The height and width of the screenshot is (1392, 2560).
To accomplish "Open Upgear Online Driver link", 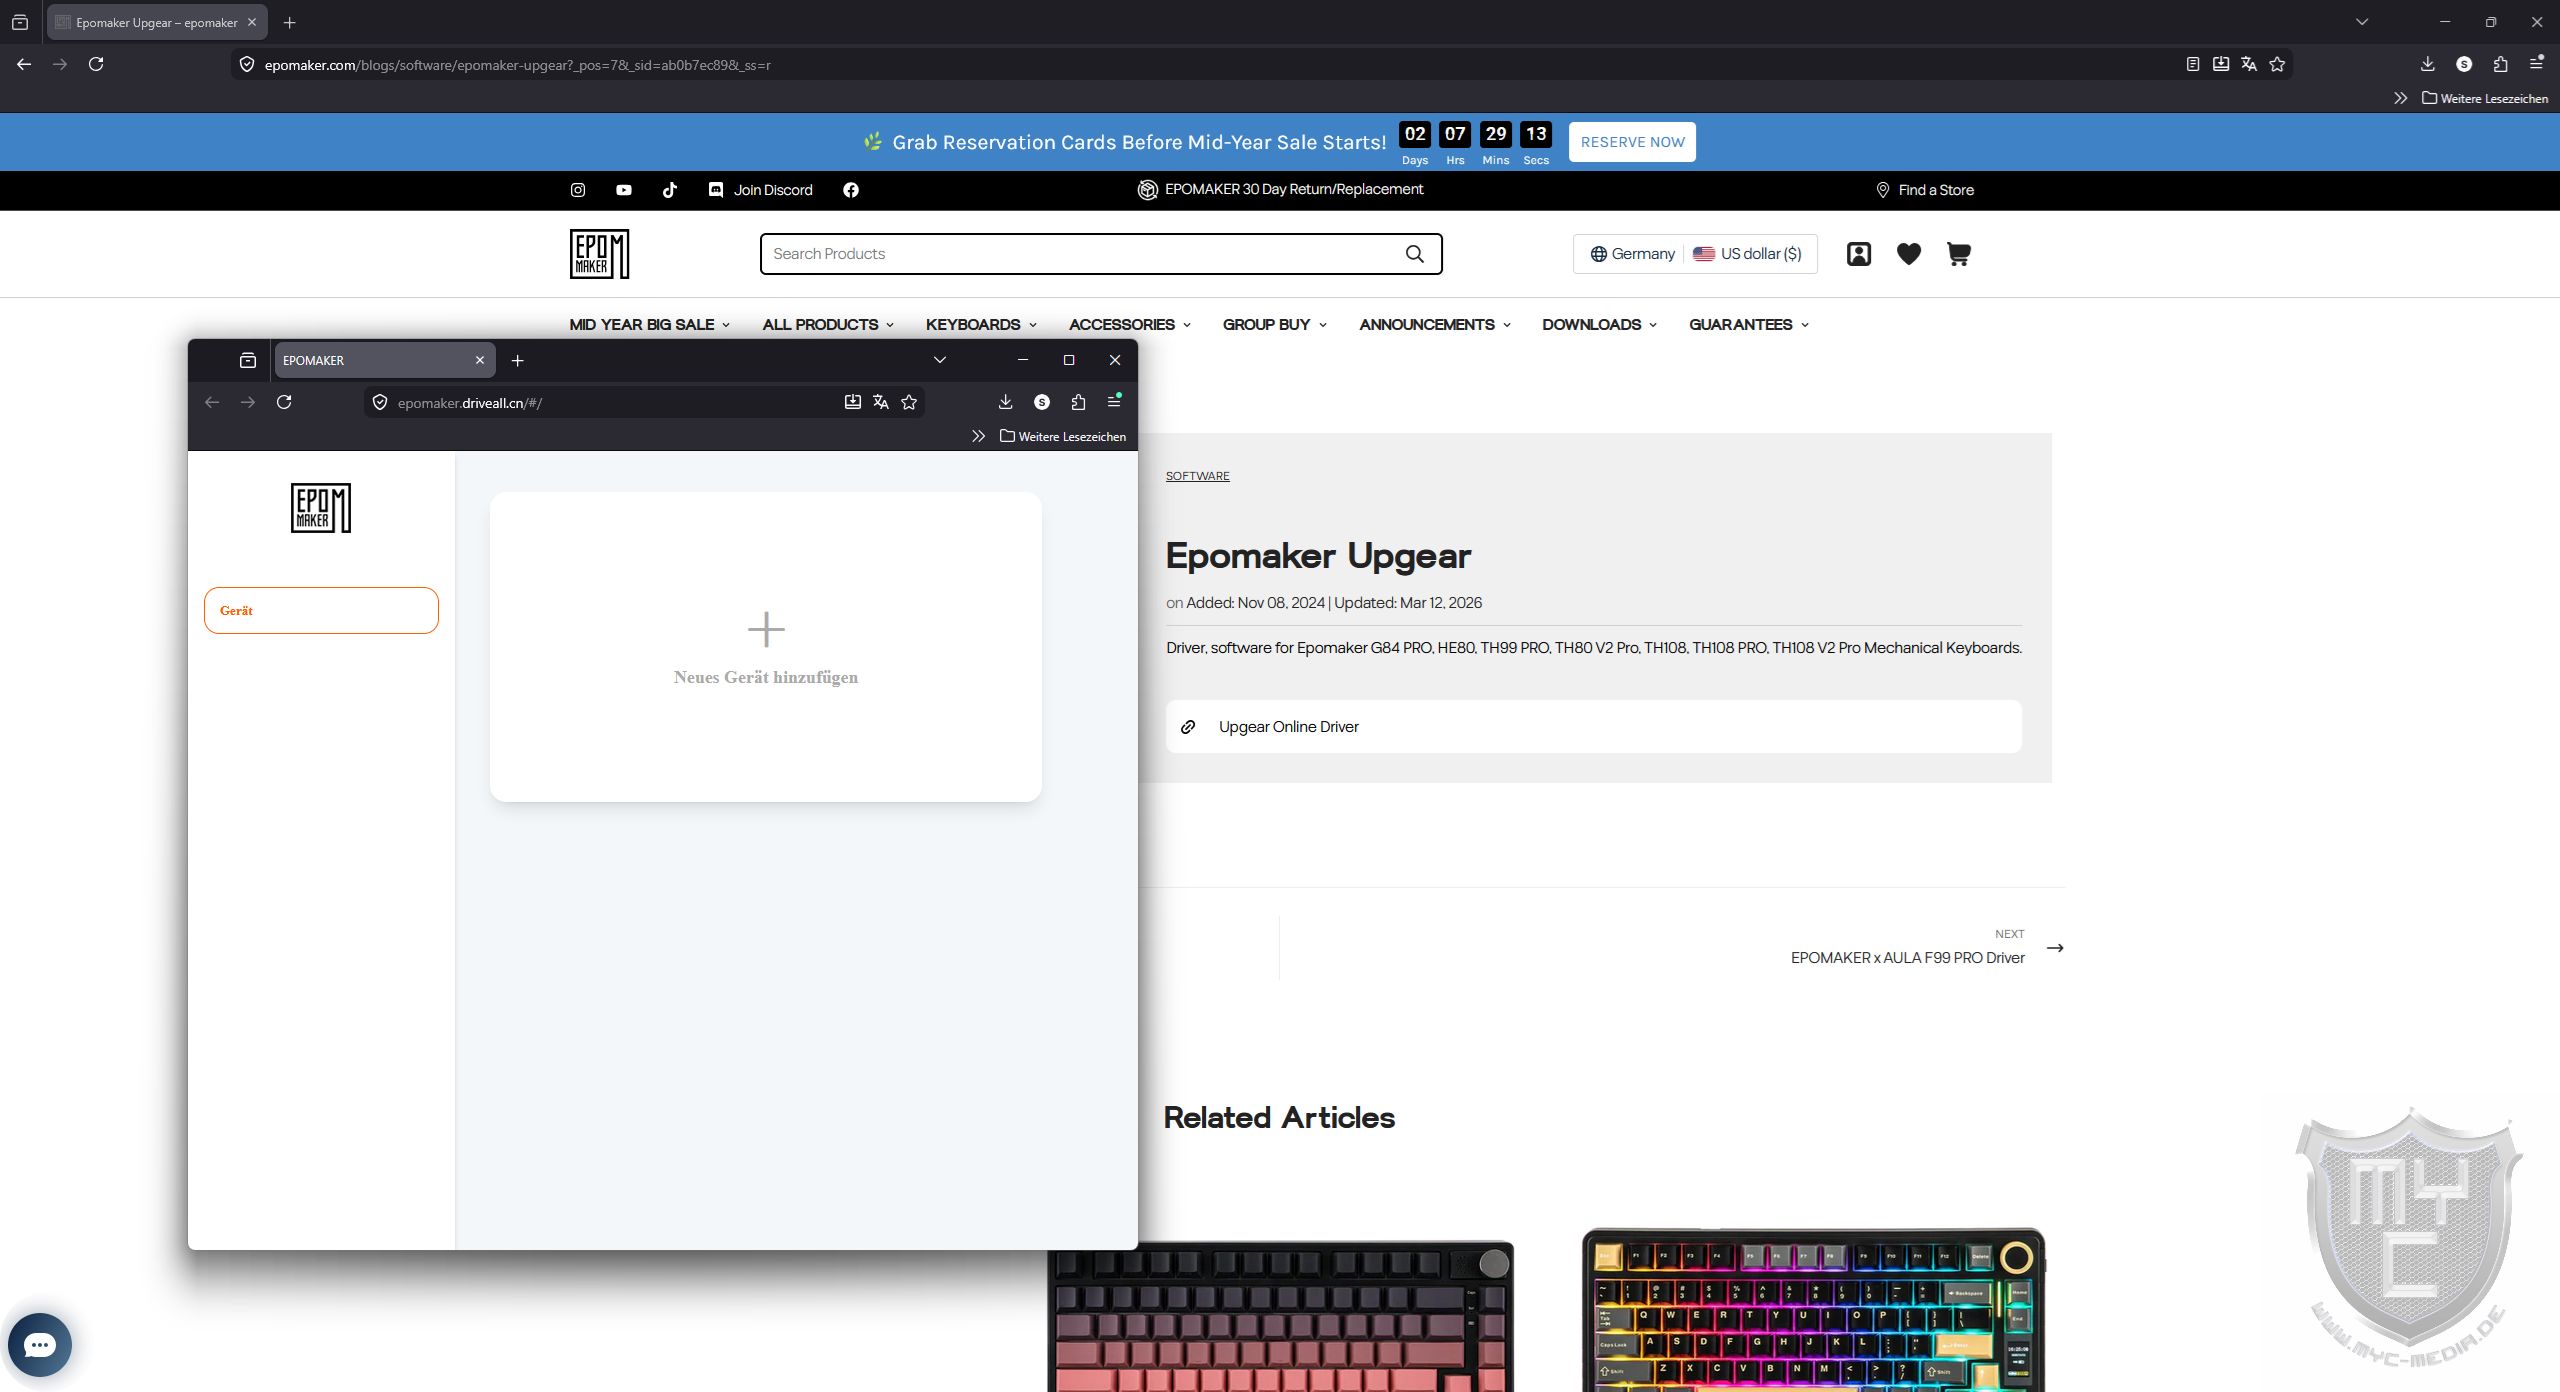I will (1594, 727).
